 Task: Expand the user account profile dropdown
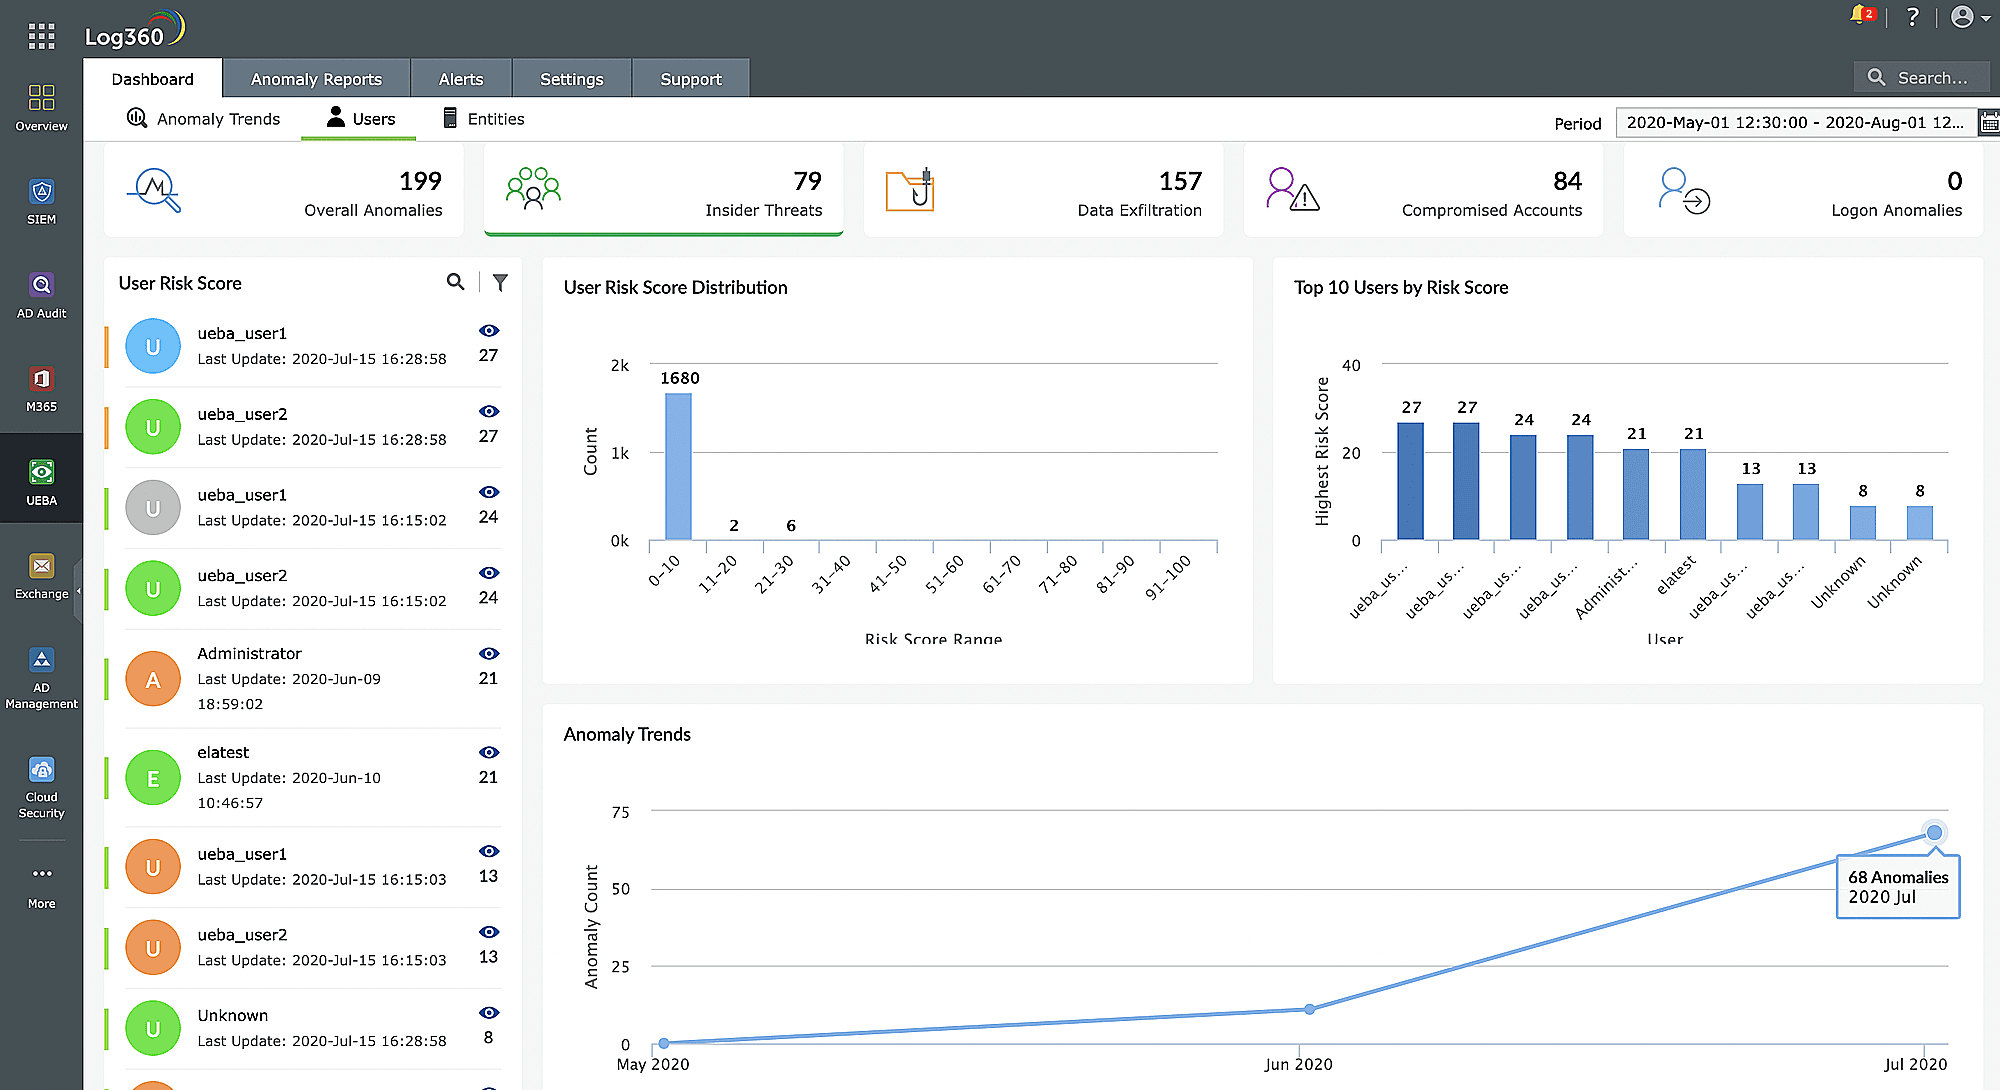click(x=1970, y=17)
